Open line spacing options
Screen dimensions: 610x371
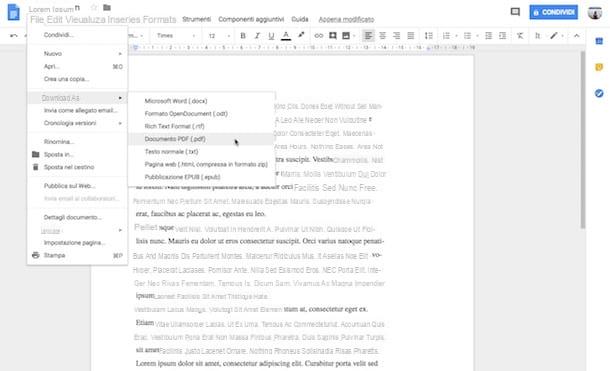pyautogui.click(x=429, y=36)
